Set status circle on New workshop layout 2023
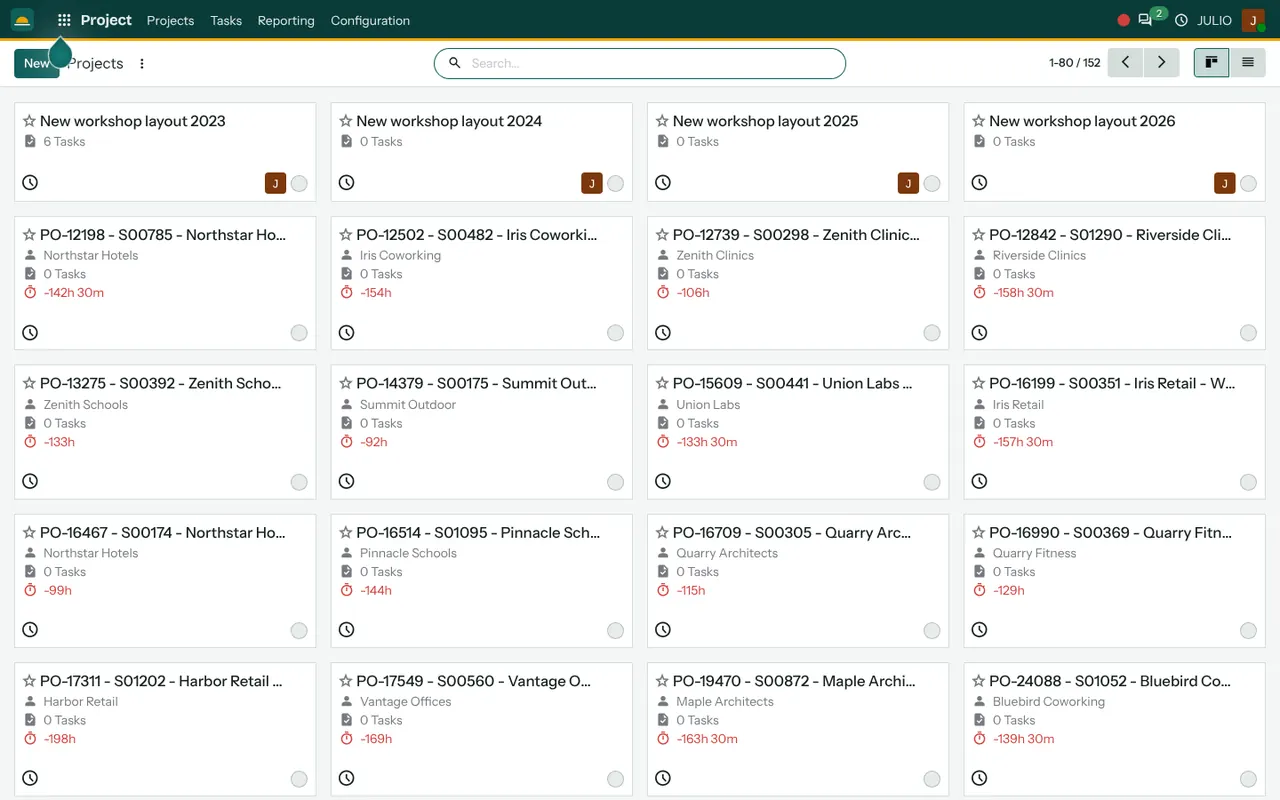Screen dimensions: 1280x800 pyautogui.click(x=299, y=183)
